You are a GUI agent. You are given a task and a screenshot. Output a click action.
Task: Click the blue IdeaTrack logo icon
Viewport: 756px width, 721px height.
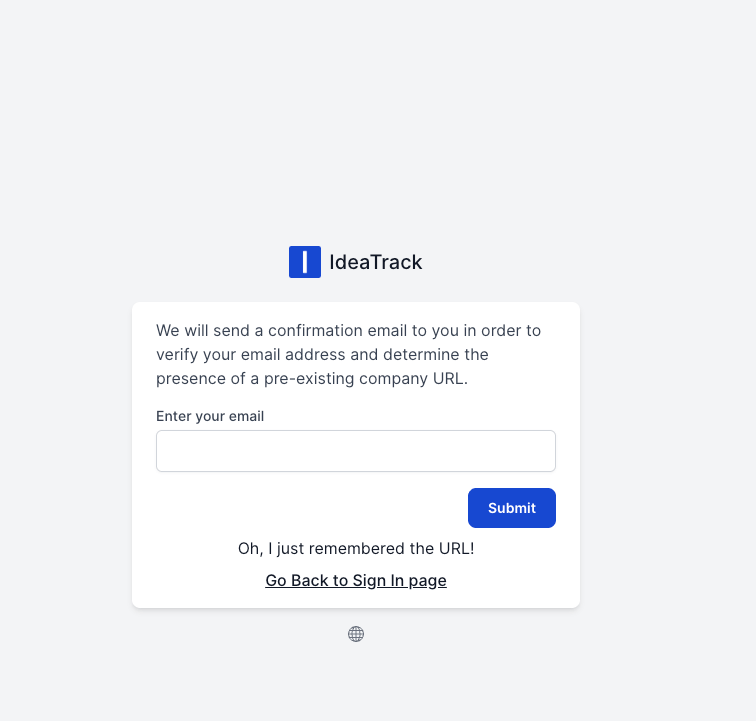[x=305, y=262]
